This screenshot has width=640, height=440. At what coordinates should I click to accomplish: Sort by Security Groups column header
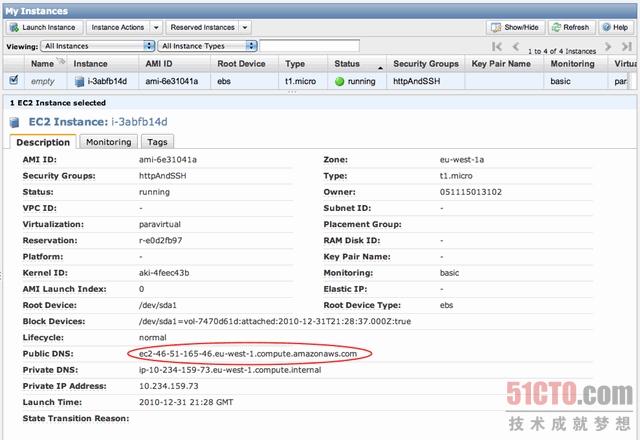click(426, 64)
